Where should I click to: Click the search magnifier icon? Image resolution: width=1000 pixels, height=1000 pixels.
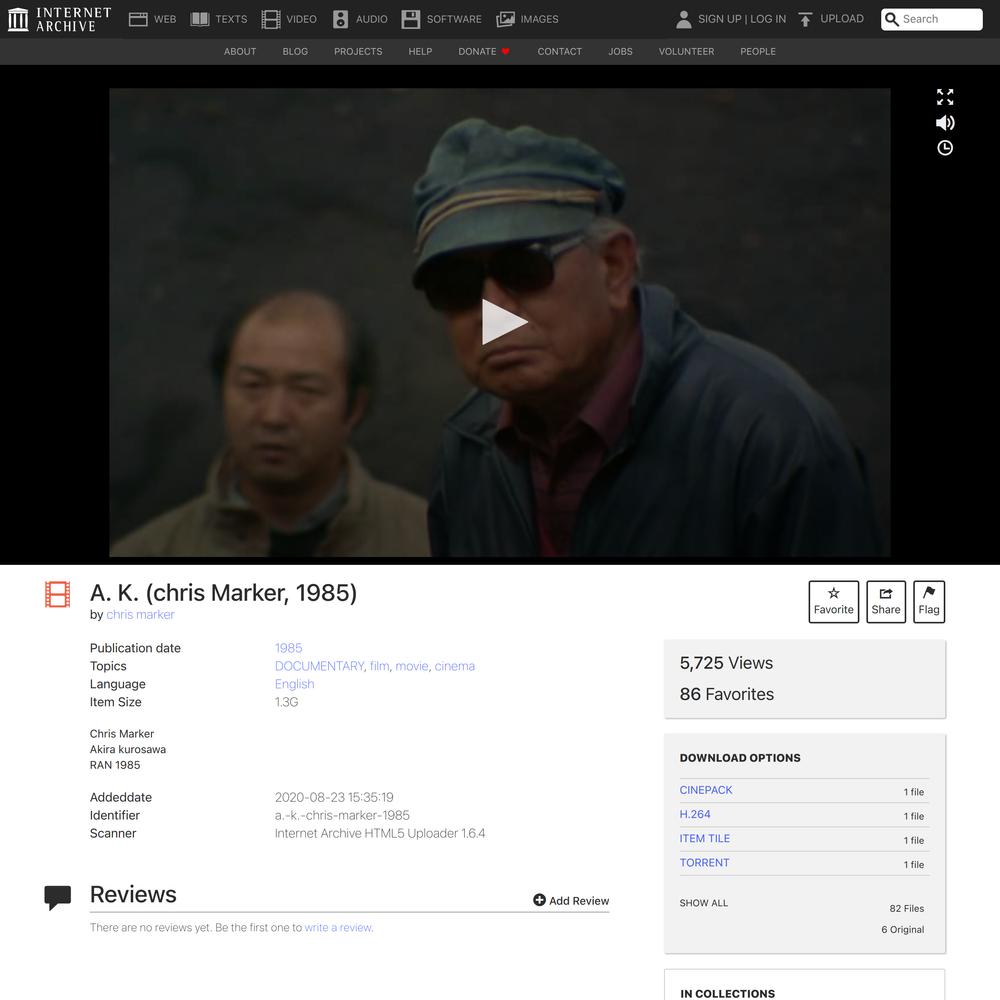click(892, 19)
